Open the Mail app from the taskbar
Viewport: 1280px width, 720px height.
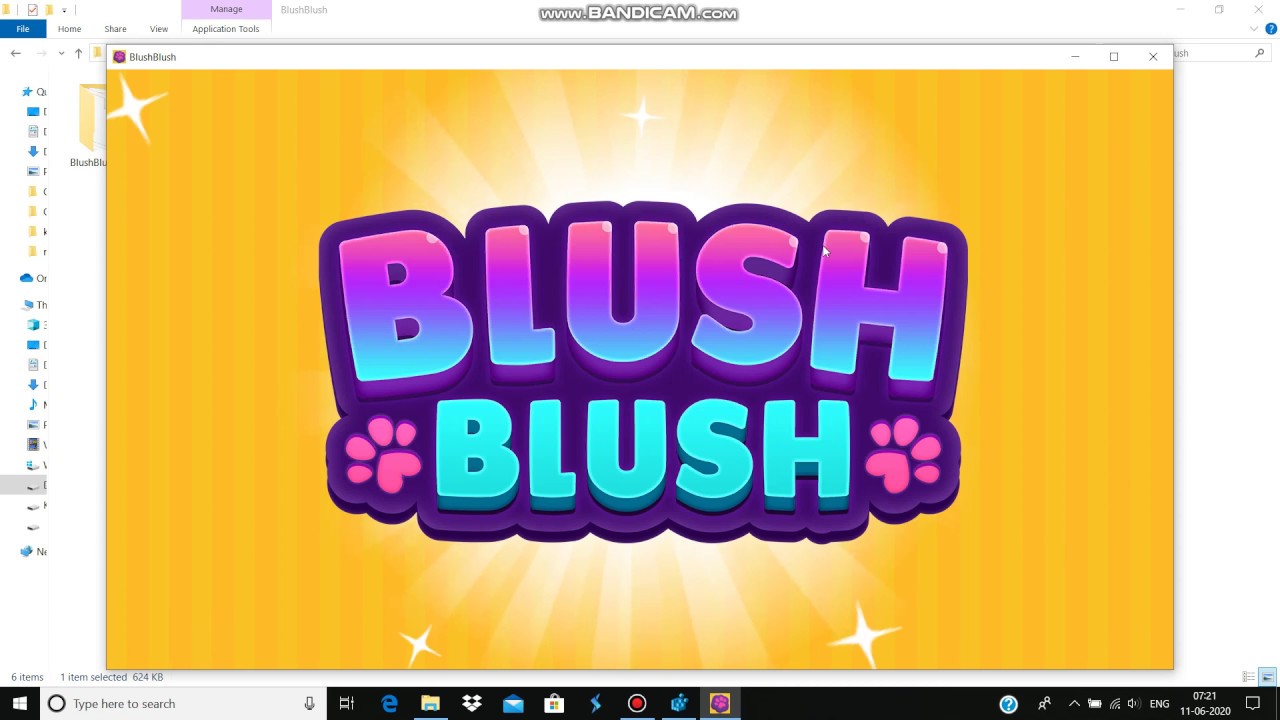513,704
